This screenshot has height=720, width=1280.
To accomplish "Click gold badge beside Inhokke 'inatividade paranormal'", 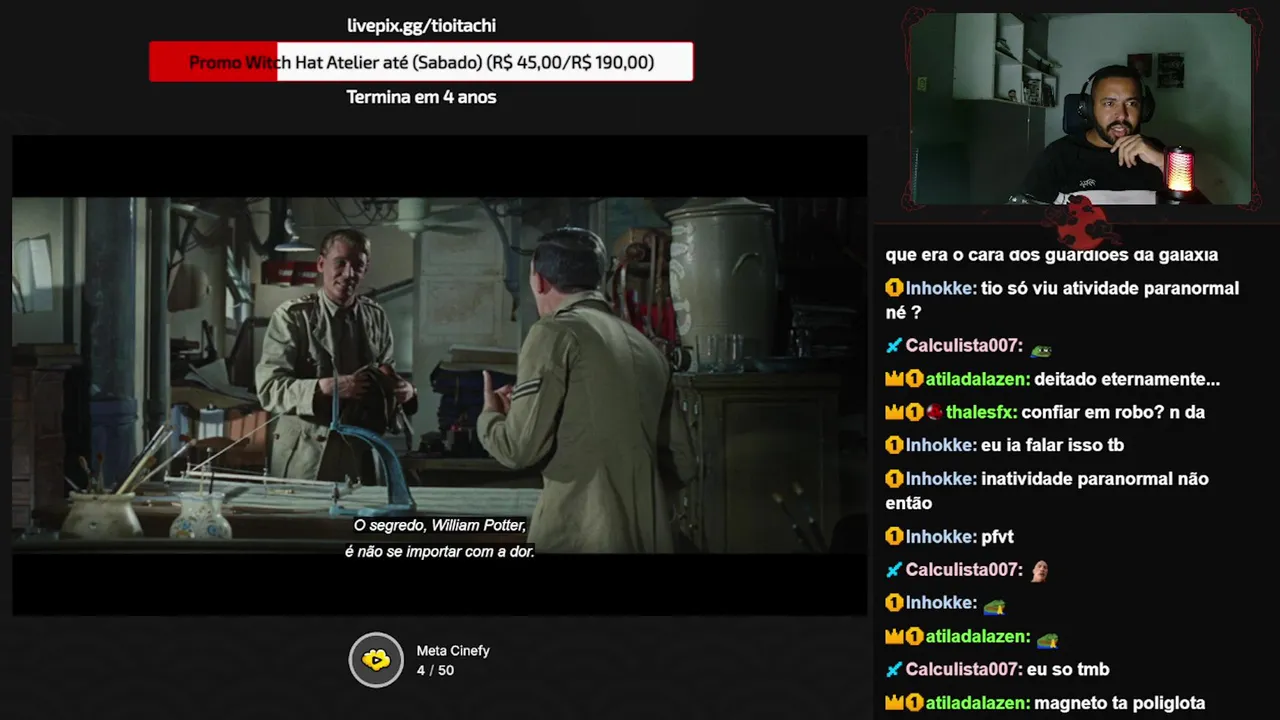I will 894,479.
